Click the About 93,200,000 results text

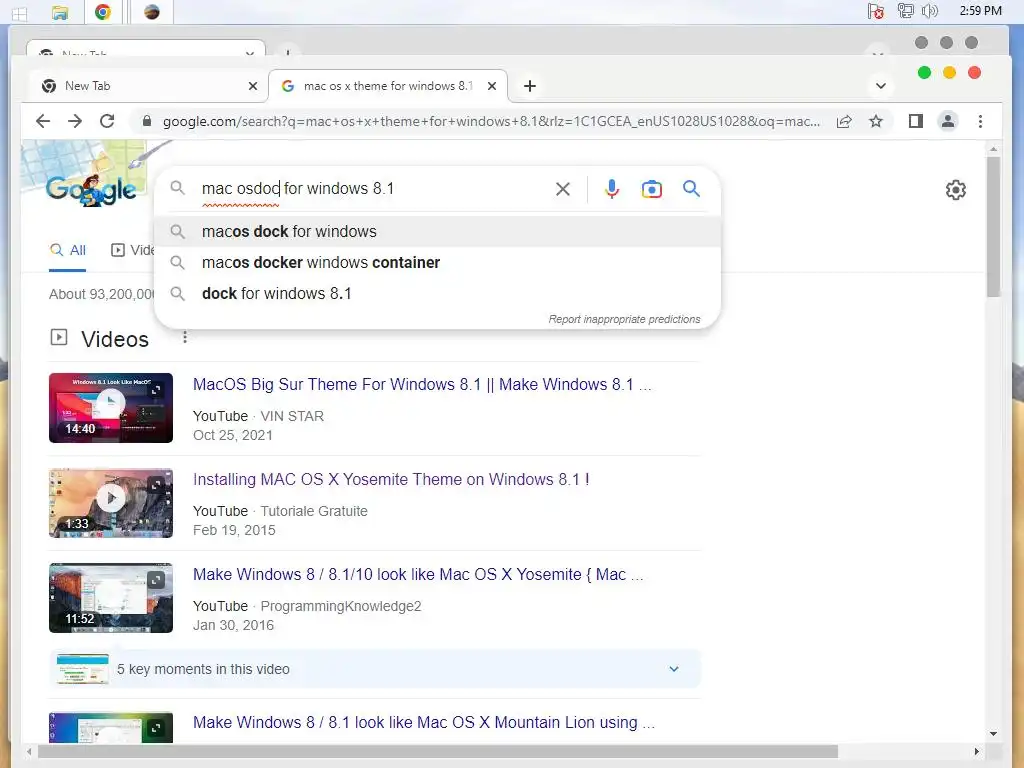[x=102, y=294]
